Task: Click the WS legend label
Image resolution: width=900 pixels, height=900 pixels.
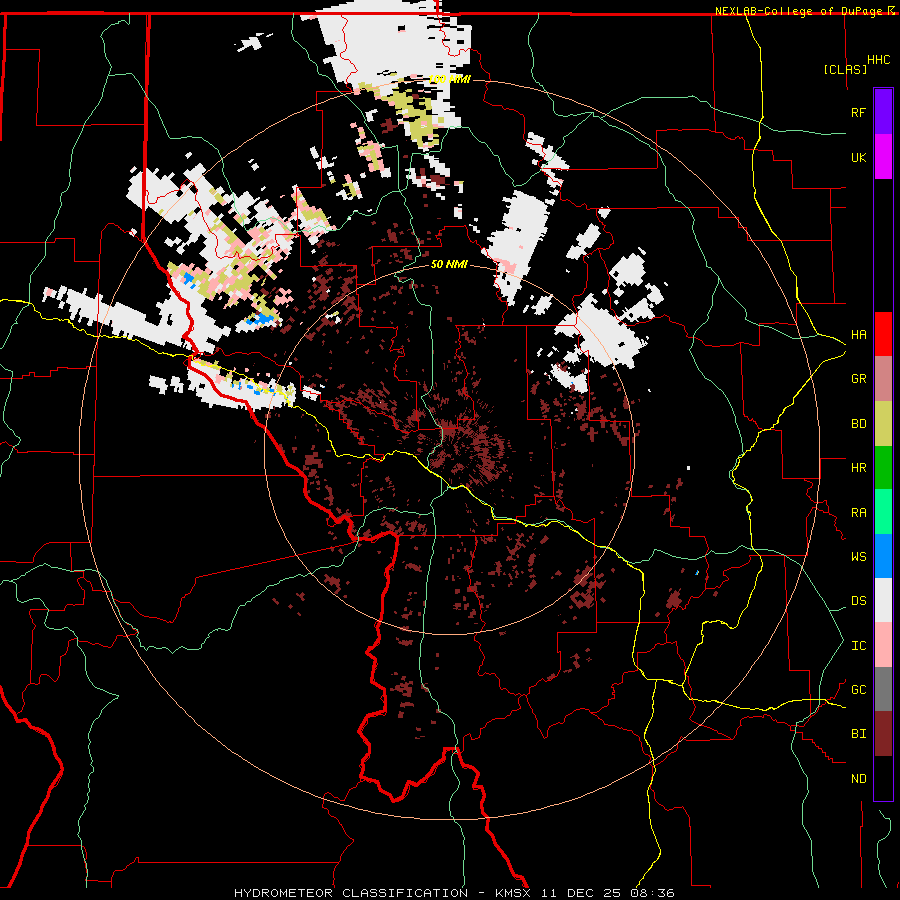Action: 859,557
